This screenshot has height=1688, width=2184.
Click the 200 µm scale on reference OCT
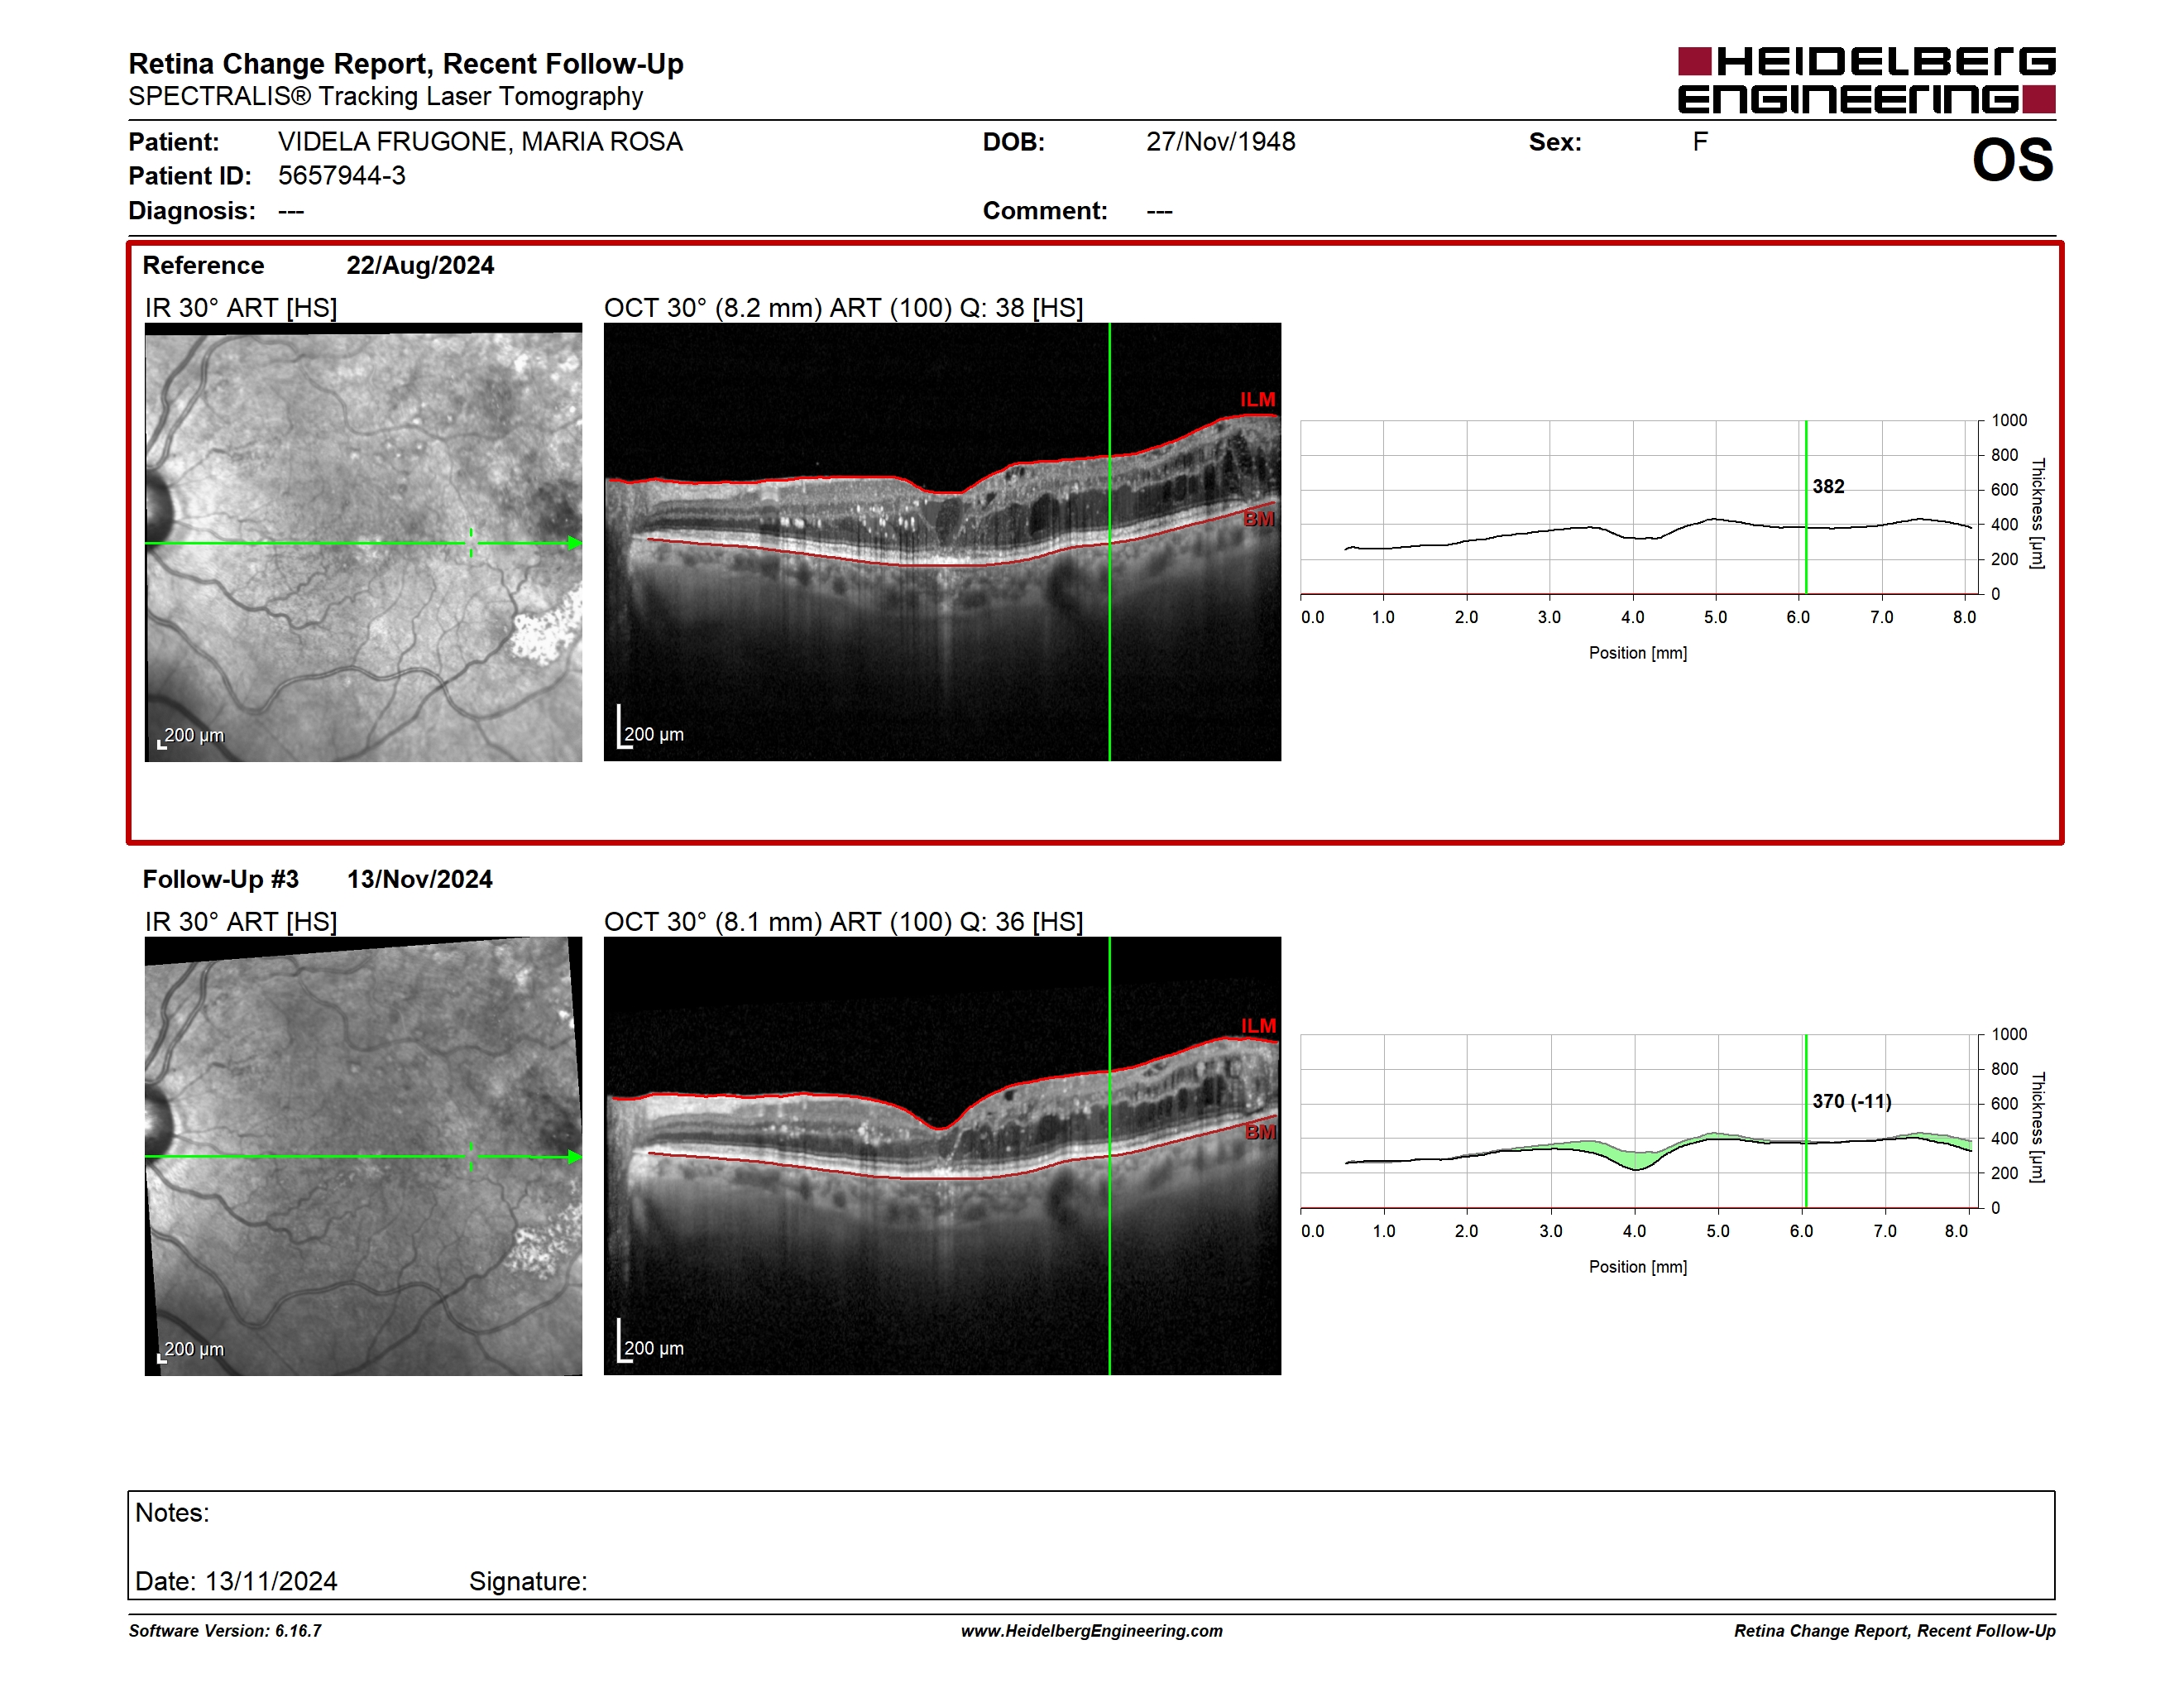click(x=651, y=728)
